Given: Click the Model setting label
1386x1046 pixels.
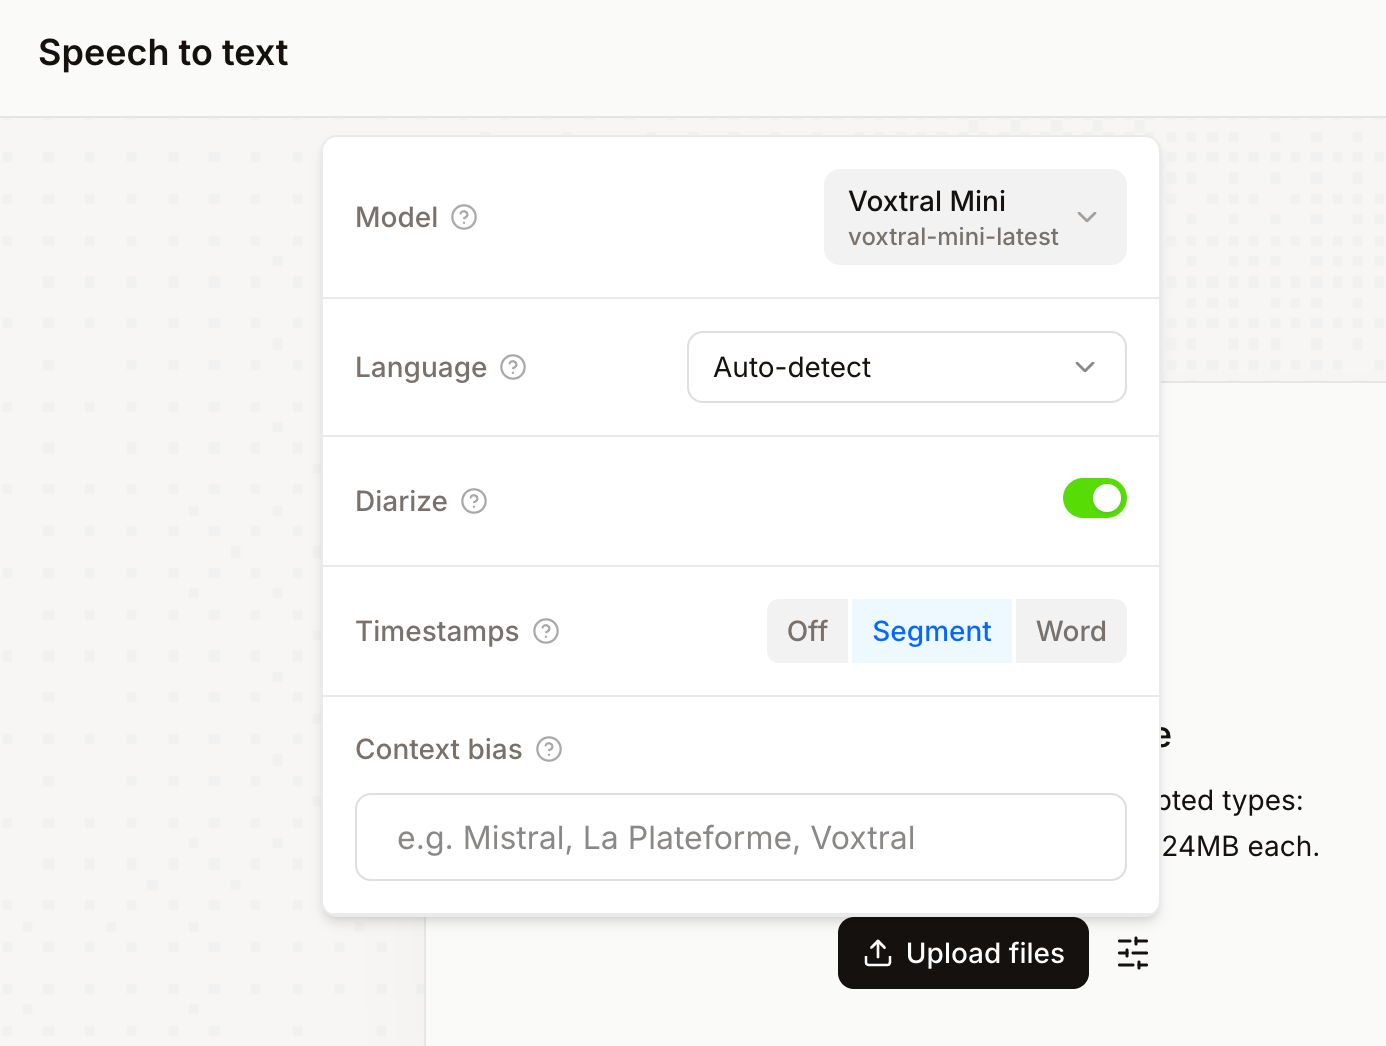Looking at the screenshot, I should 397,217.
